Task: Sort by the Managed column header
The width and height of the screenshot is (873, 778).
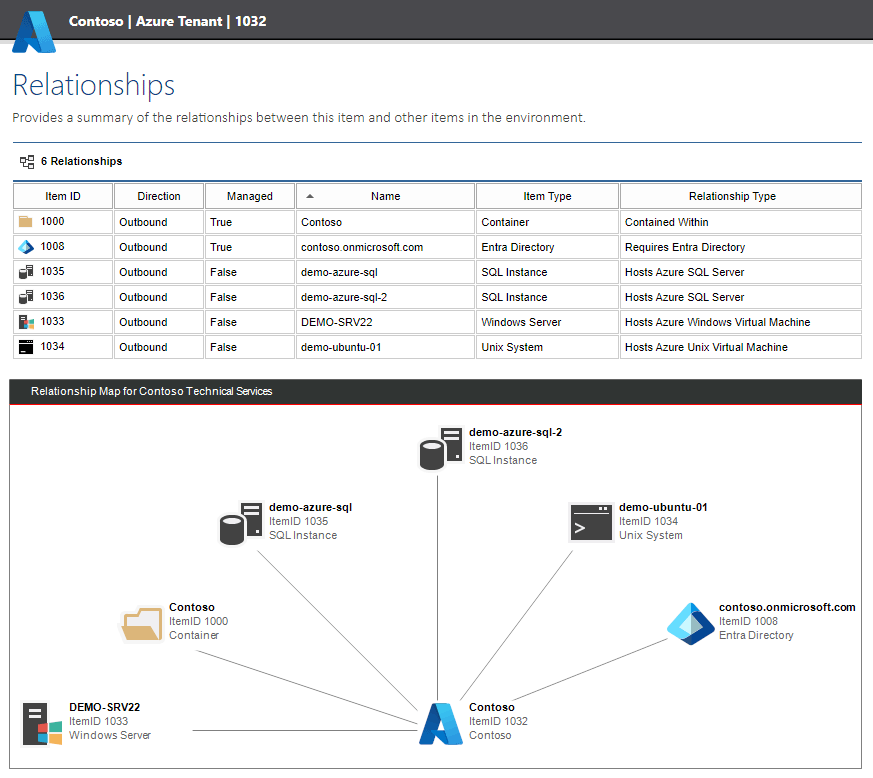Action: 249,196
